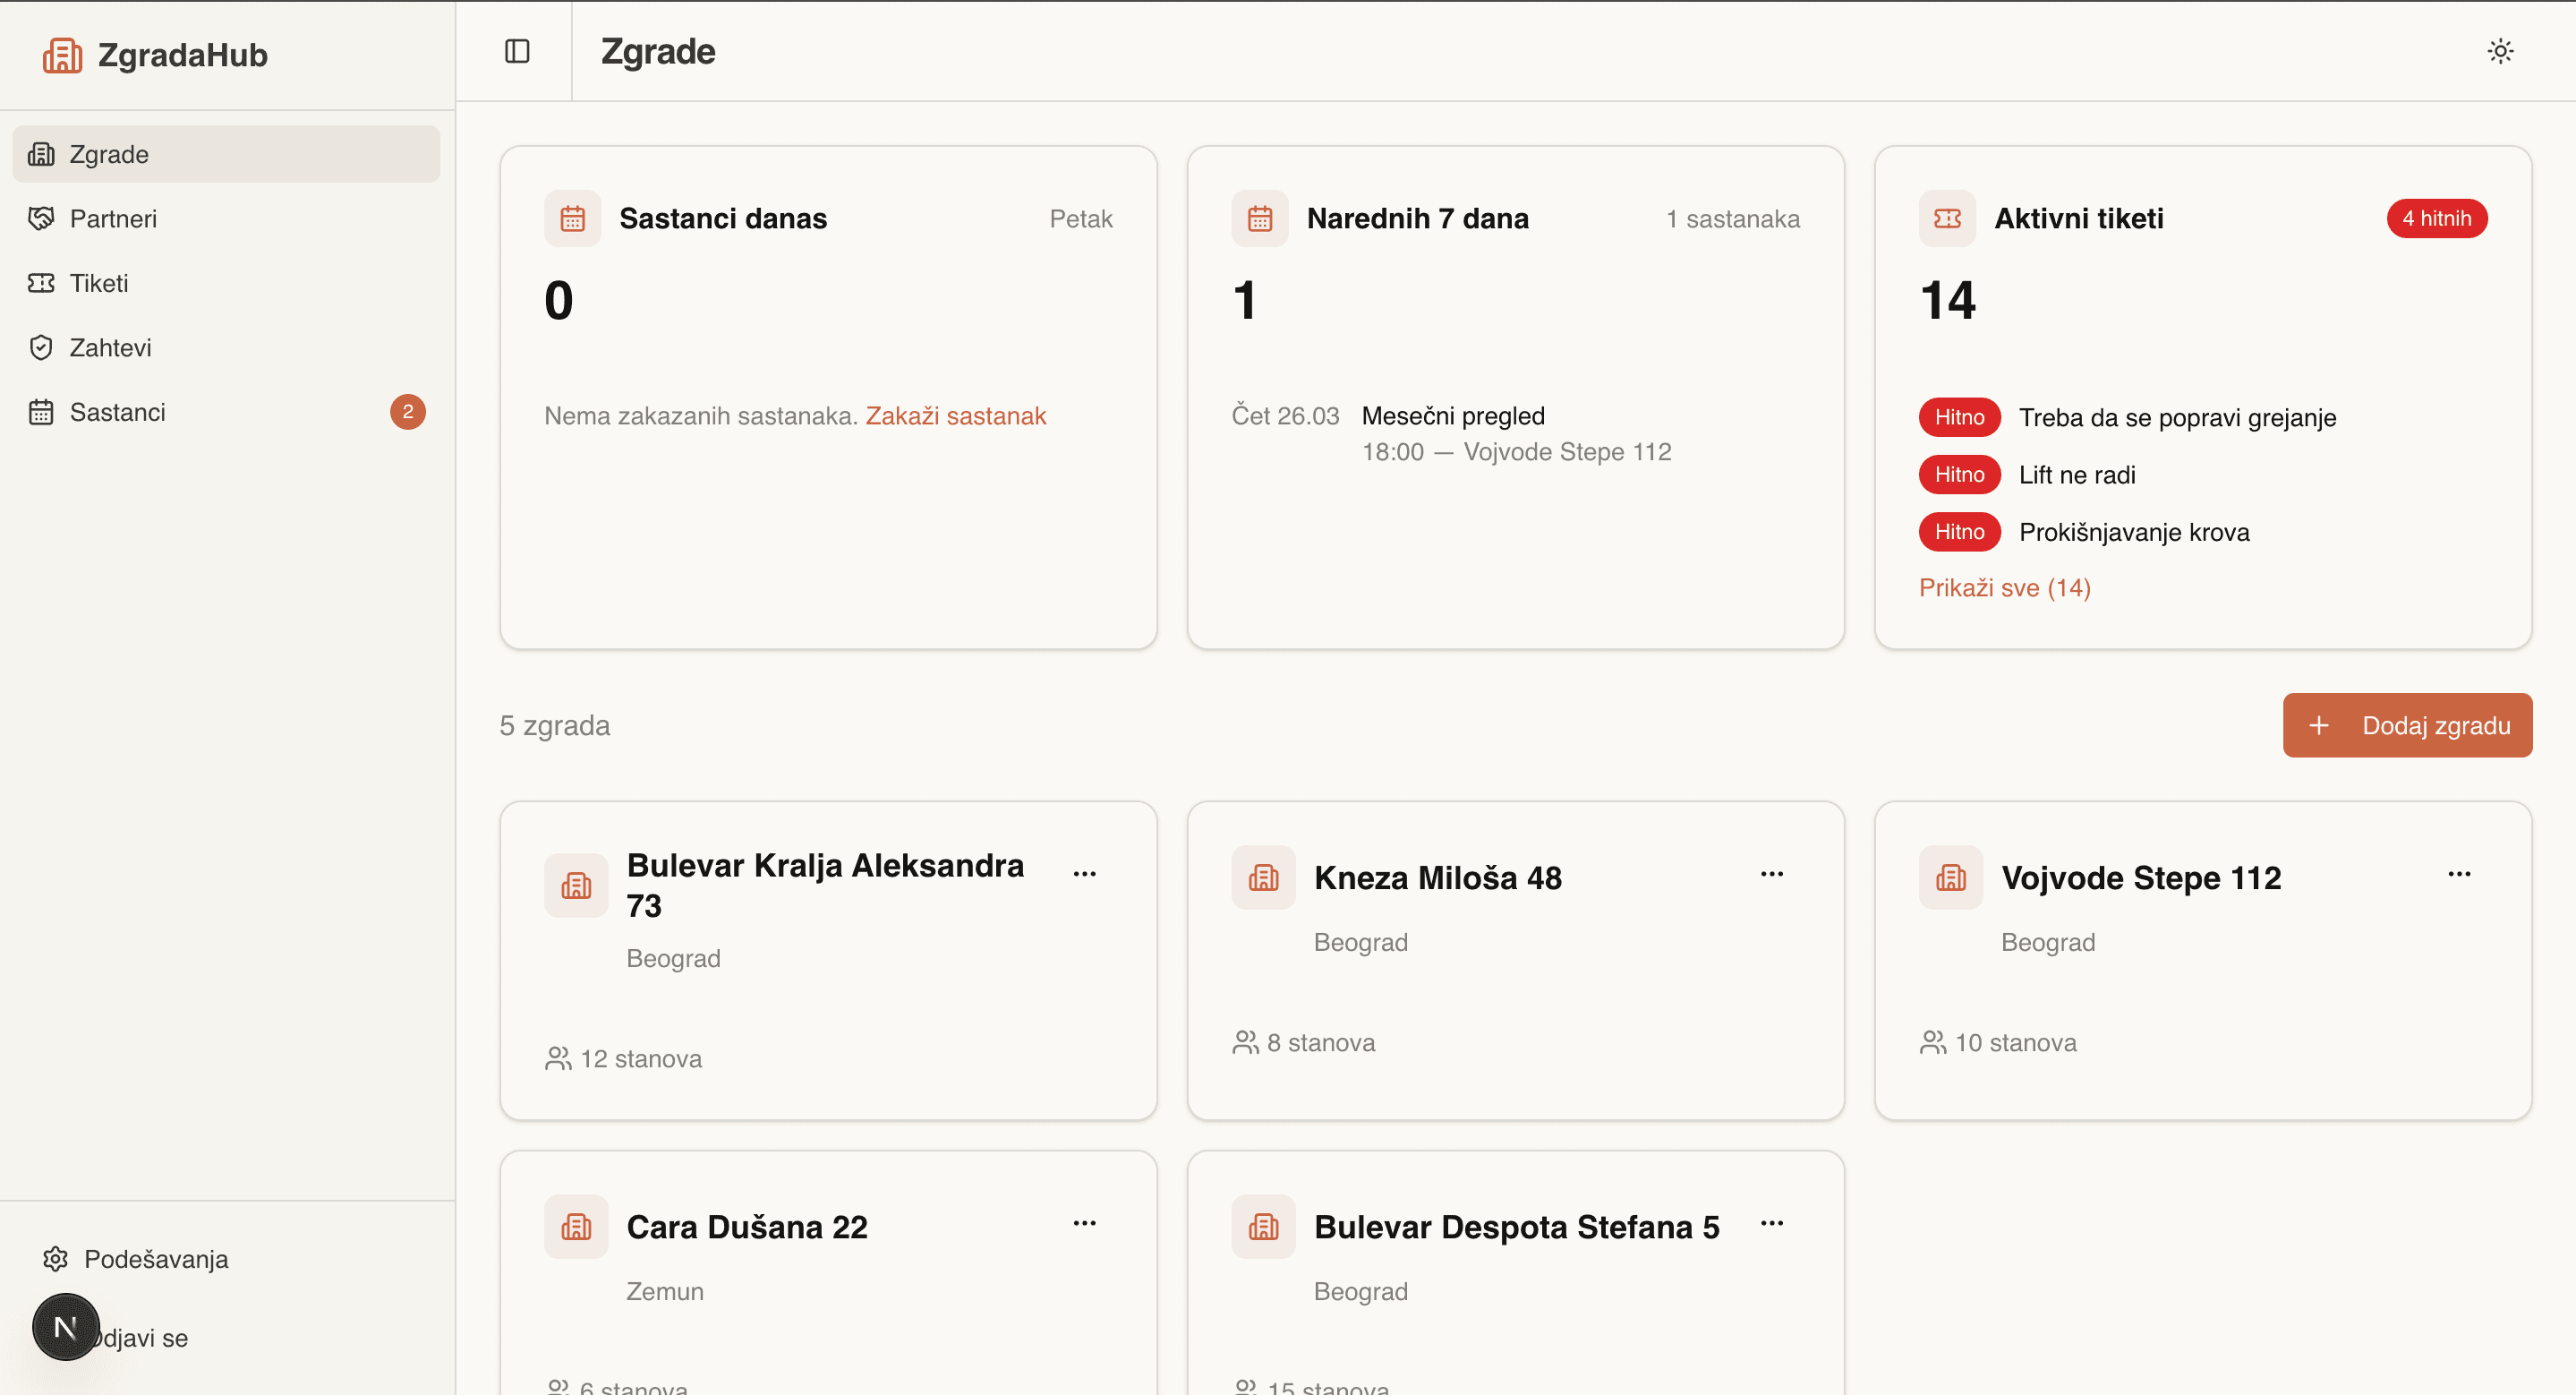Viewport: 2576px width, 1395px height.
Task: Open the Tiketi section in the sidebar
Action: 98,283
